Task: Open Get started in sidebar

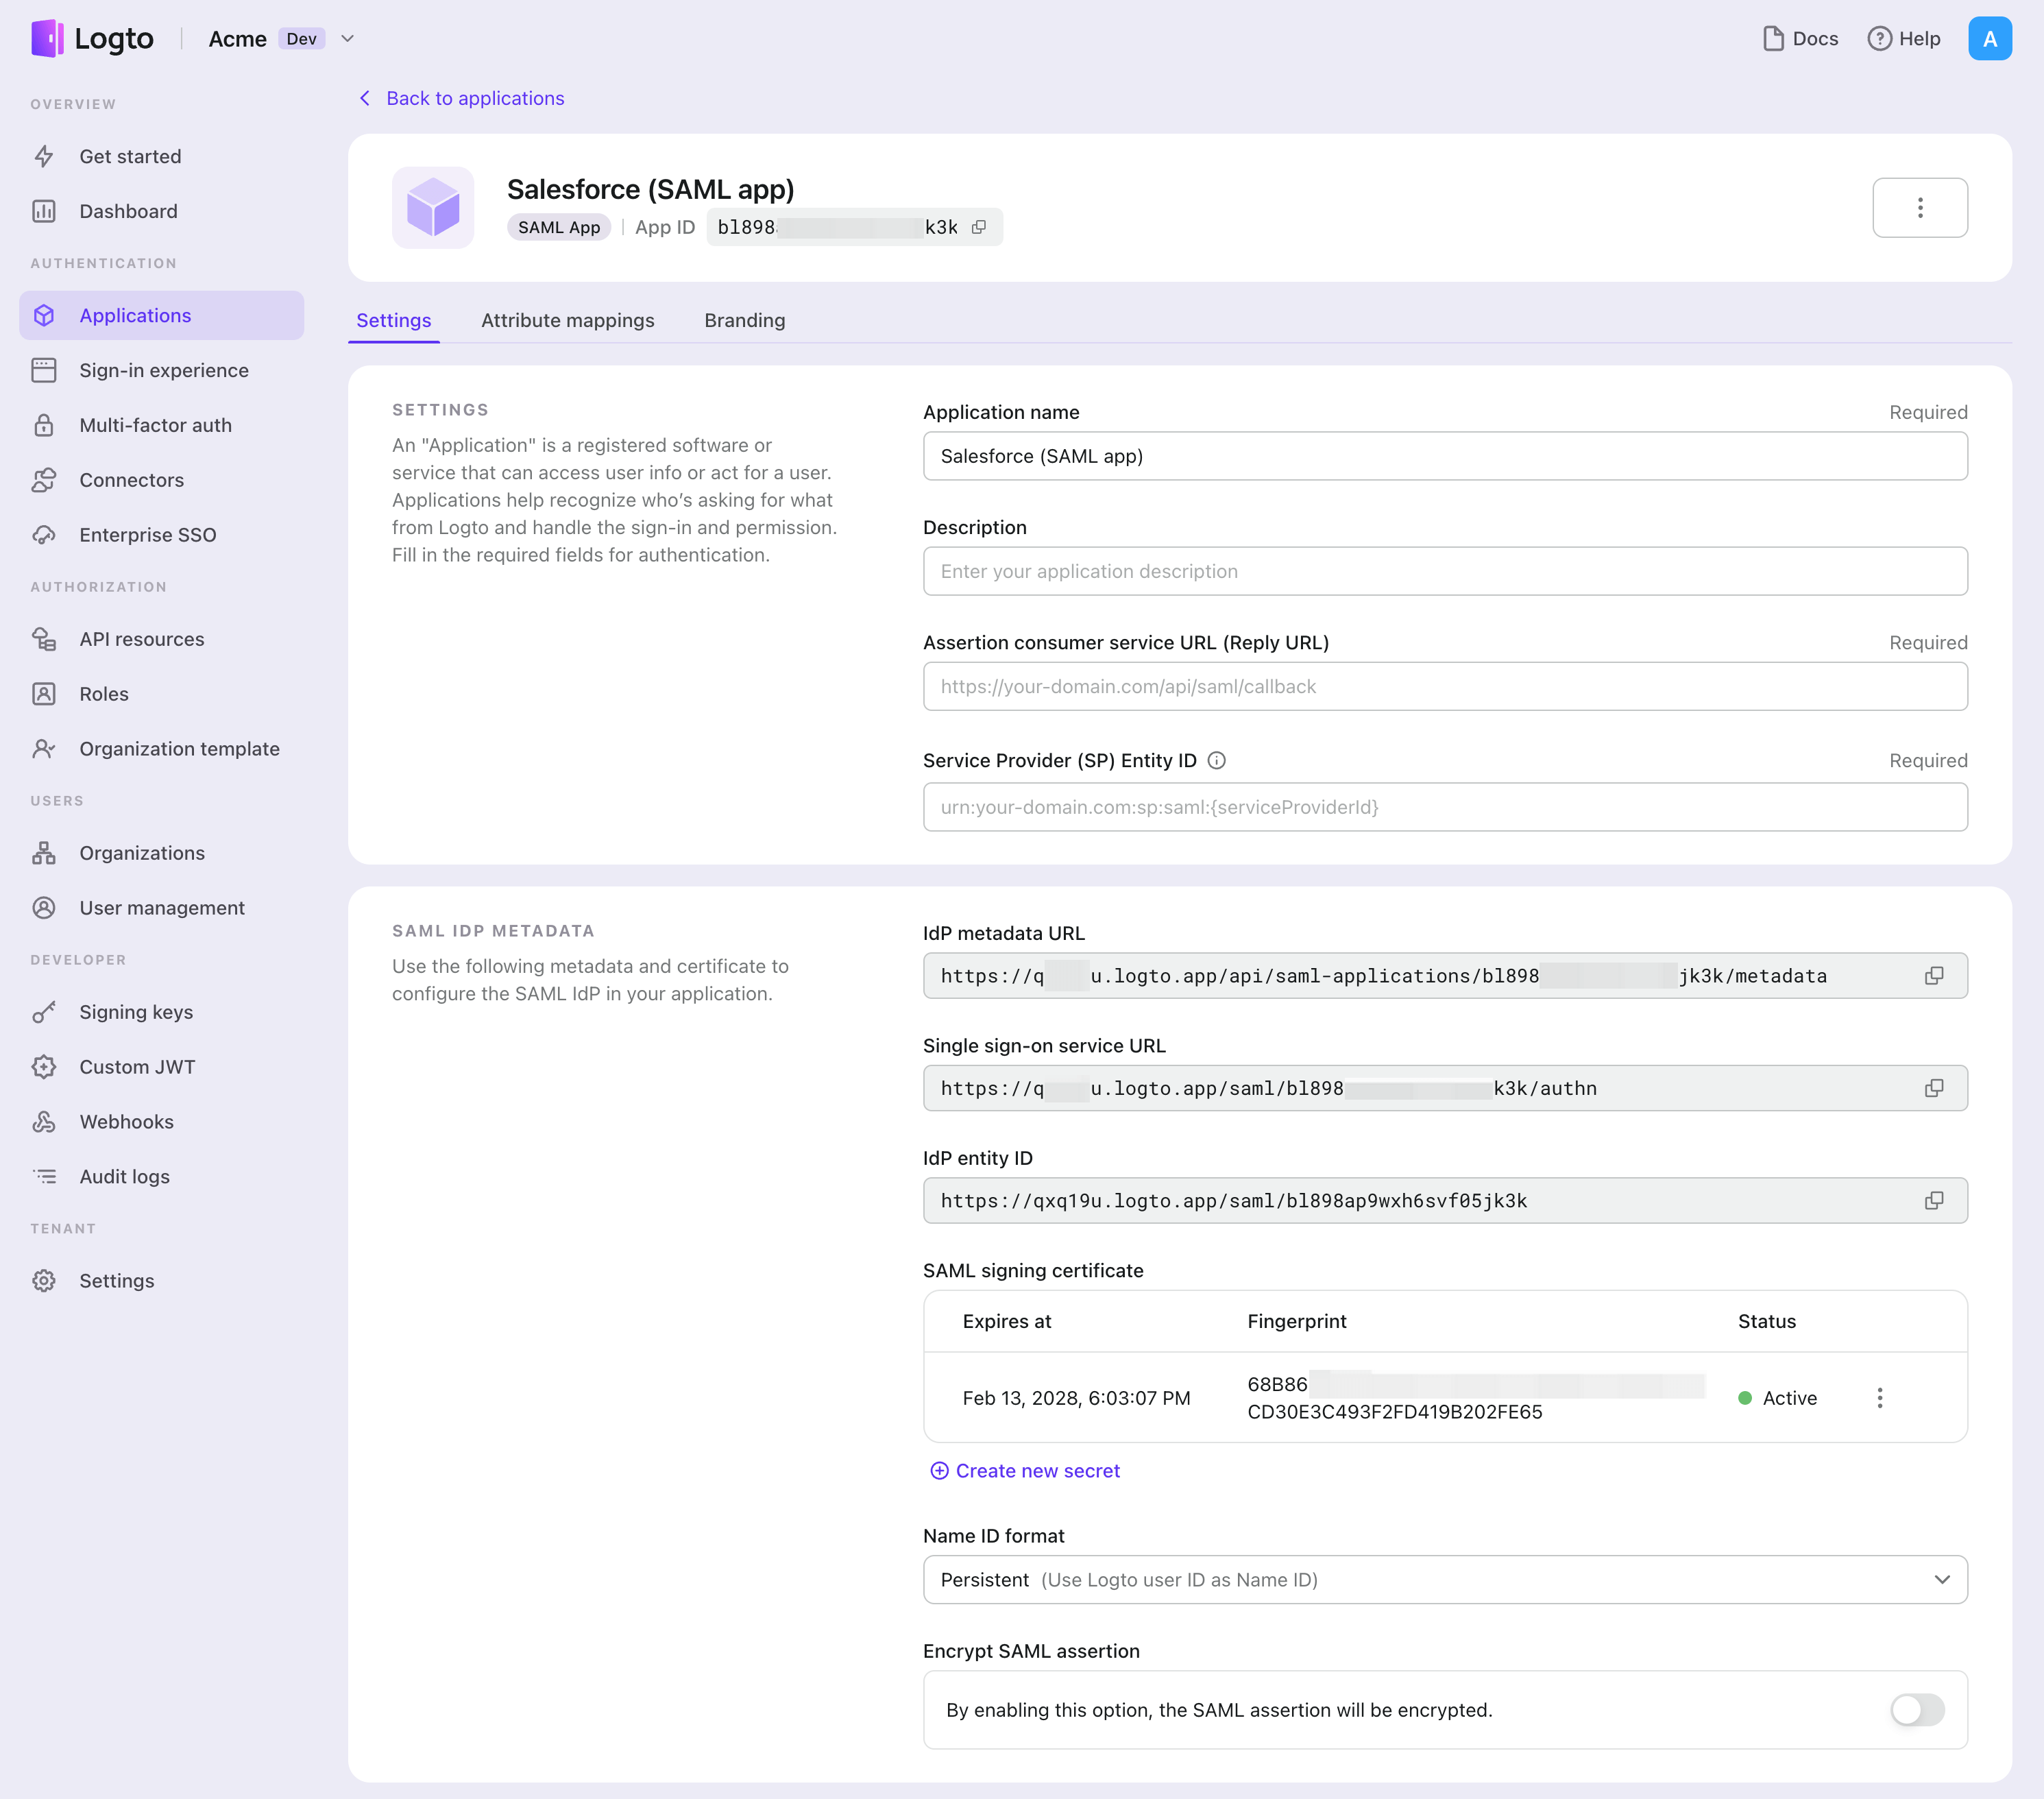Action: point(162,156)
